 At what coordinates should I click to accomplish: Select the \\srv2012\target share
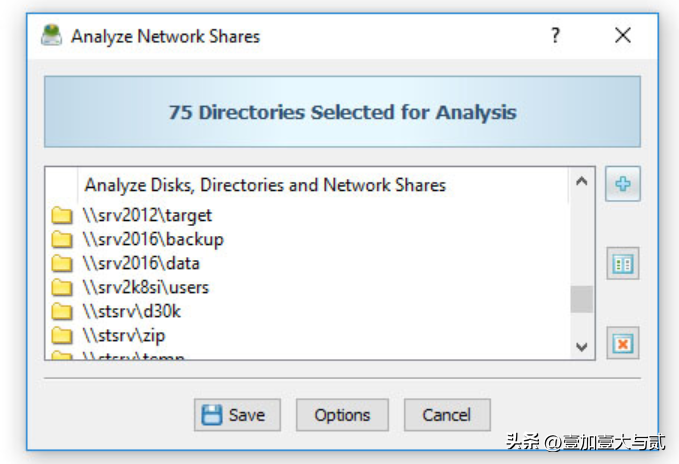[147, 216]
